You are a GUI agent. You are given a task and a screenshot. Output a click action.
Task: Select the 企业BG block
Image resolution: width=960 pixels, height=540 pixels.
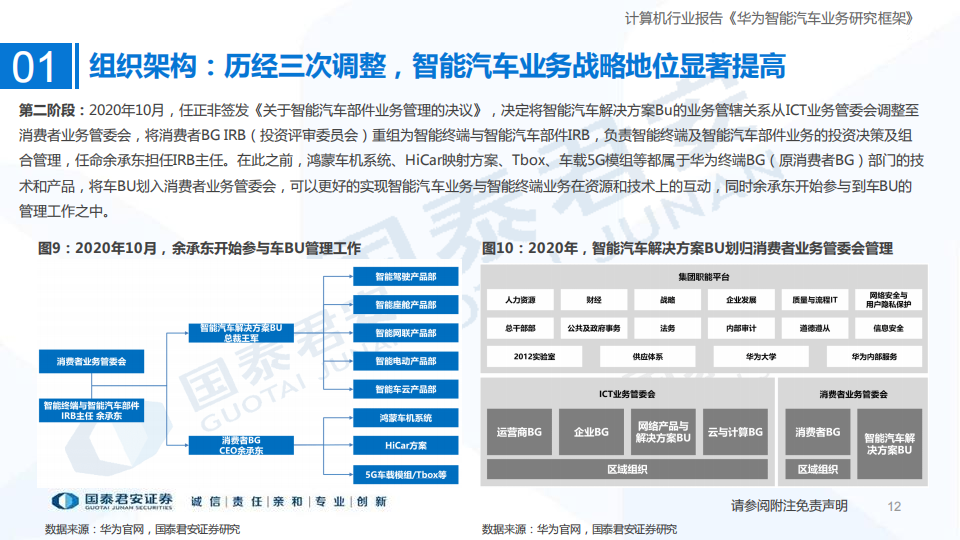tap(591, 432)
